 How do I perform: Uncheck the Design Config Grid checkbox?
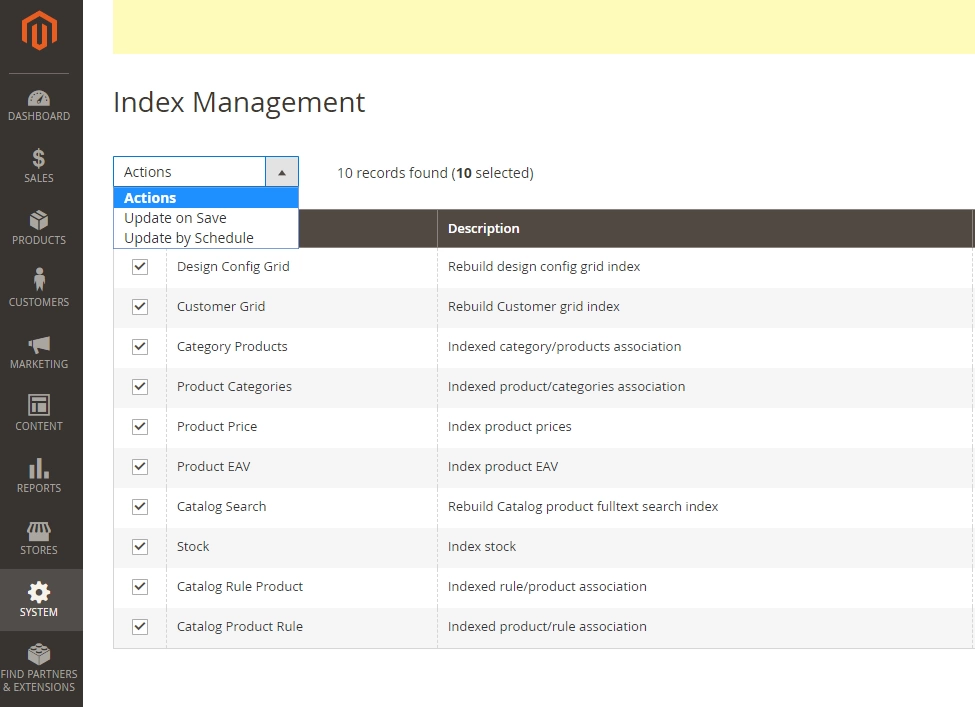140,267
